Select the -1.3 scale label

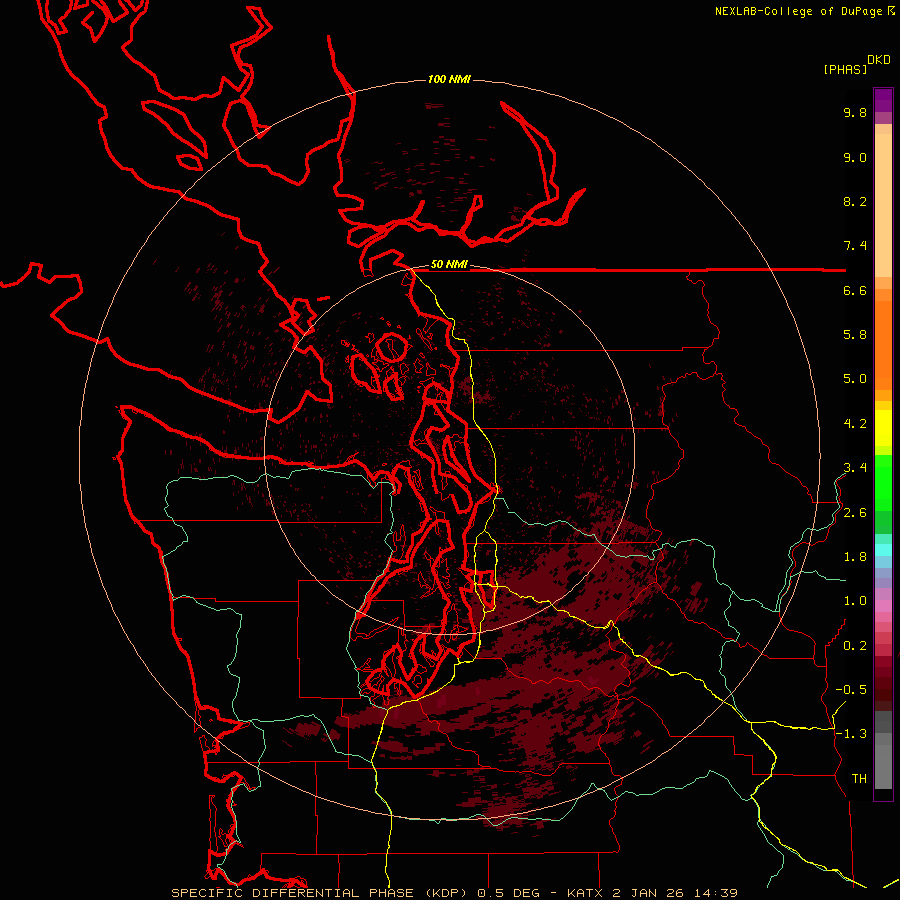click(851, 734)
